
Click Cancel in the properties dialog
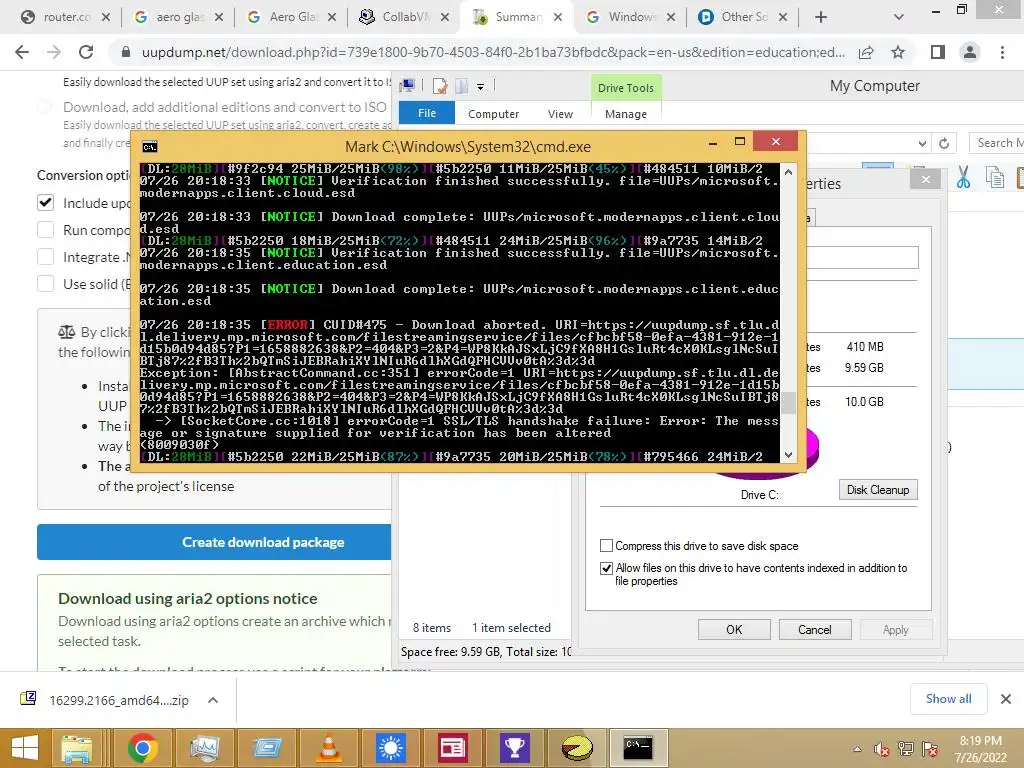814,630
